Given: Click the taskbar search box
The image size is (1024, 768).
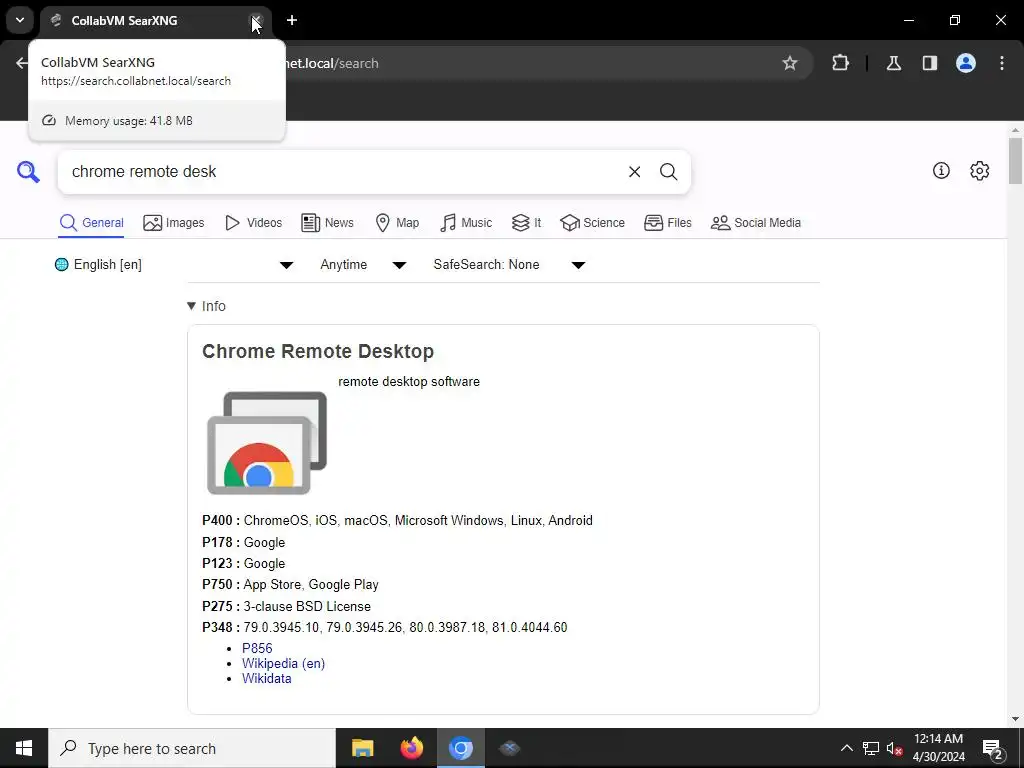Looking at the screenshot, I should click(192, 748).
